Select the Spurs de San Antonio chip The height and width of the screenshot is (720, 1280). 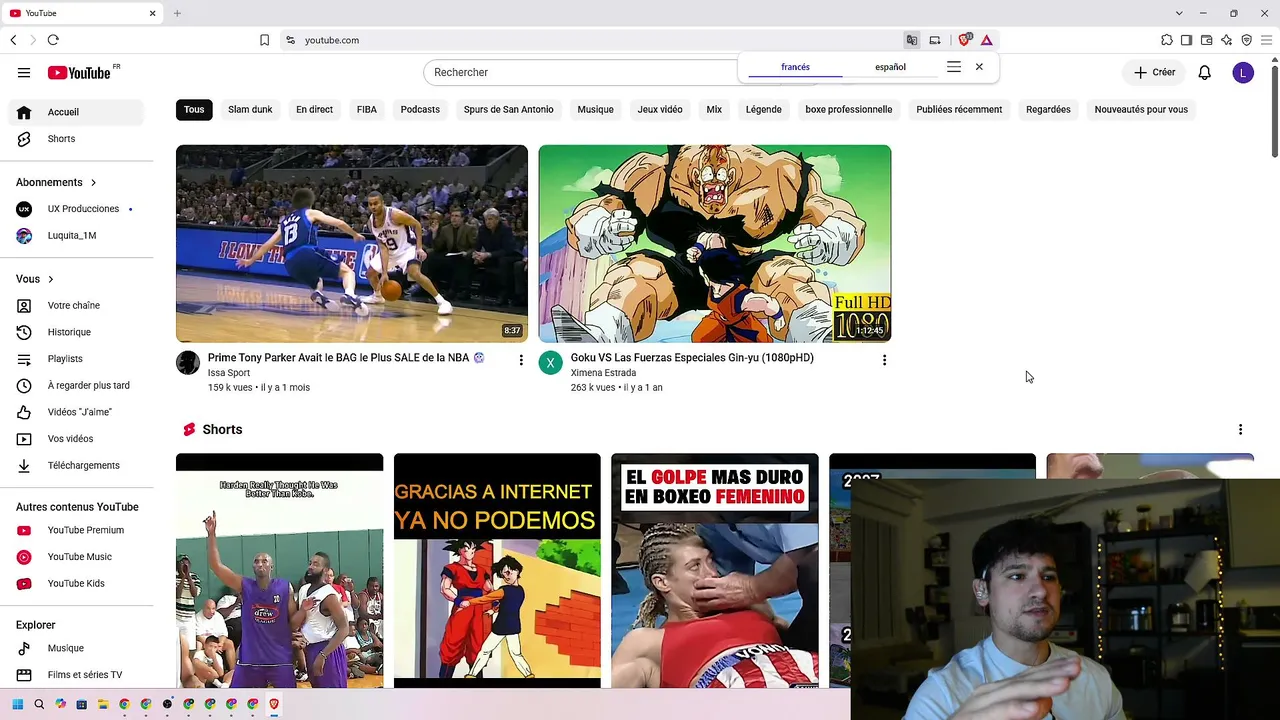tap(508, 109)
